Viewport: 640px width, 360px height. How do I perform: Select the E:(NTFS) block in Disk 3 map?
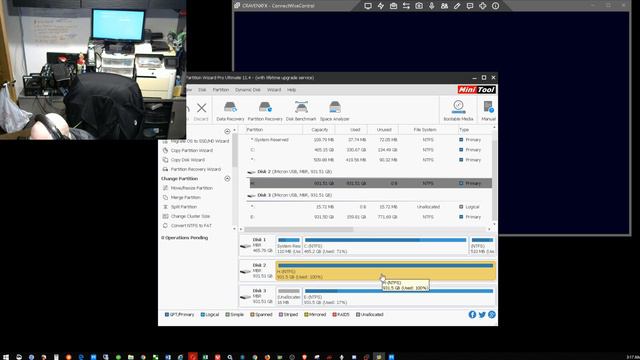point(399,297)
